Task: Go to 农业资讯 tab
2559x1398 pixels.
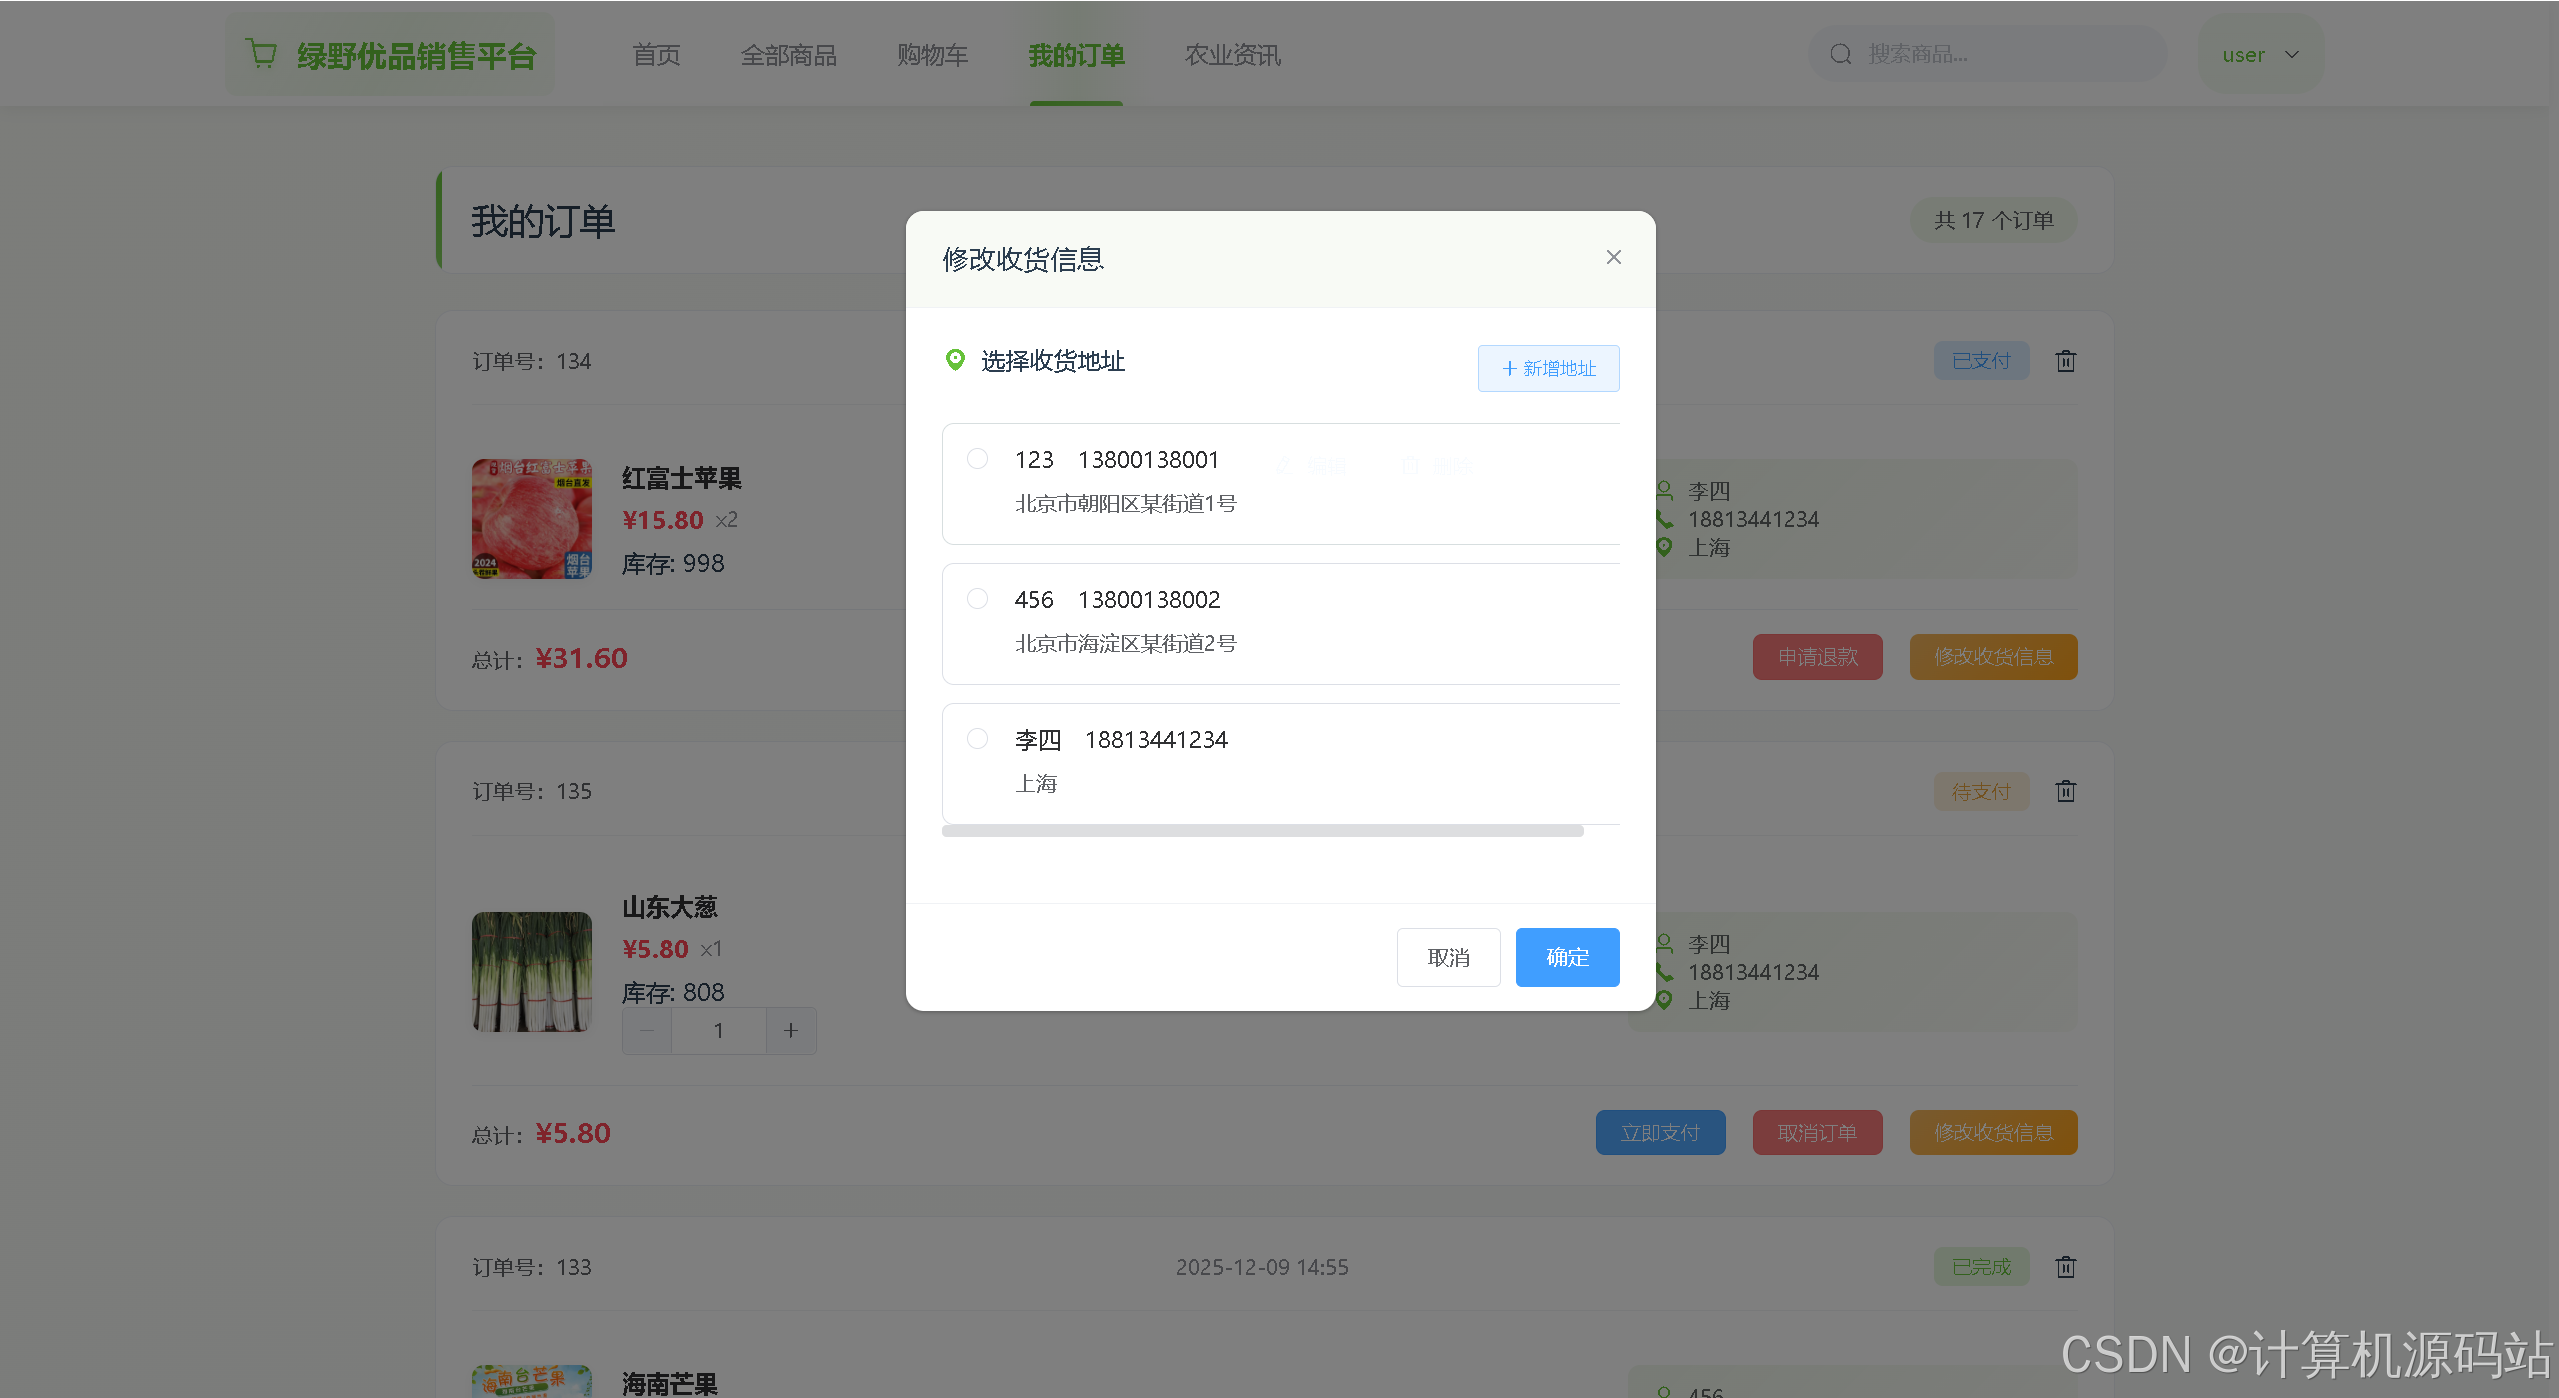Action: pyautogui.click(x=1232, y=55)
